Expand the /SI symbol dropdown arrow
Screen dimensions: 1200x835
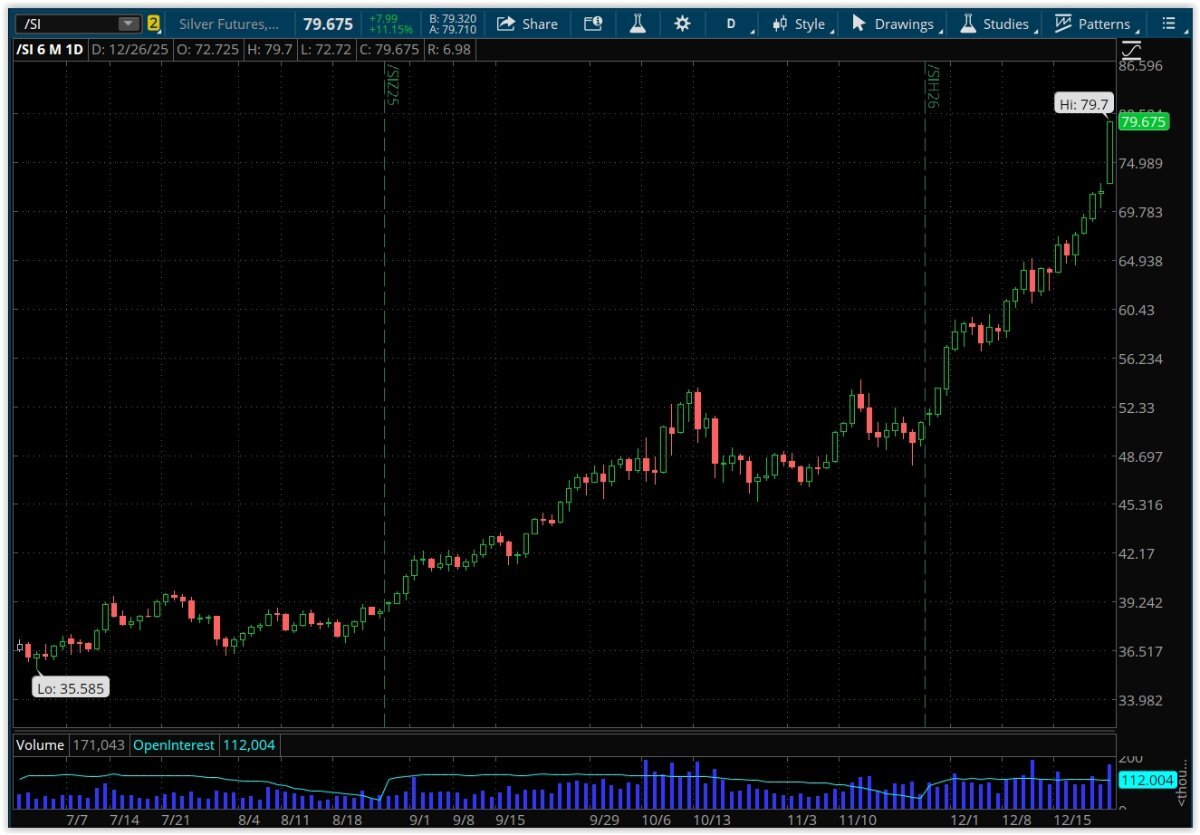pyautogui.click(x=128, y=24)
